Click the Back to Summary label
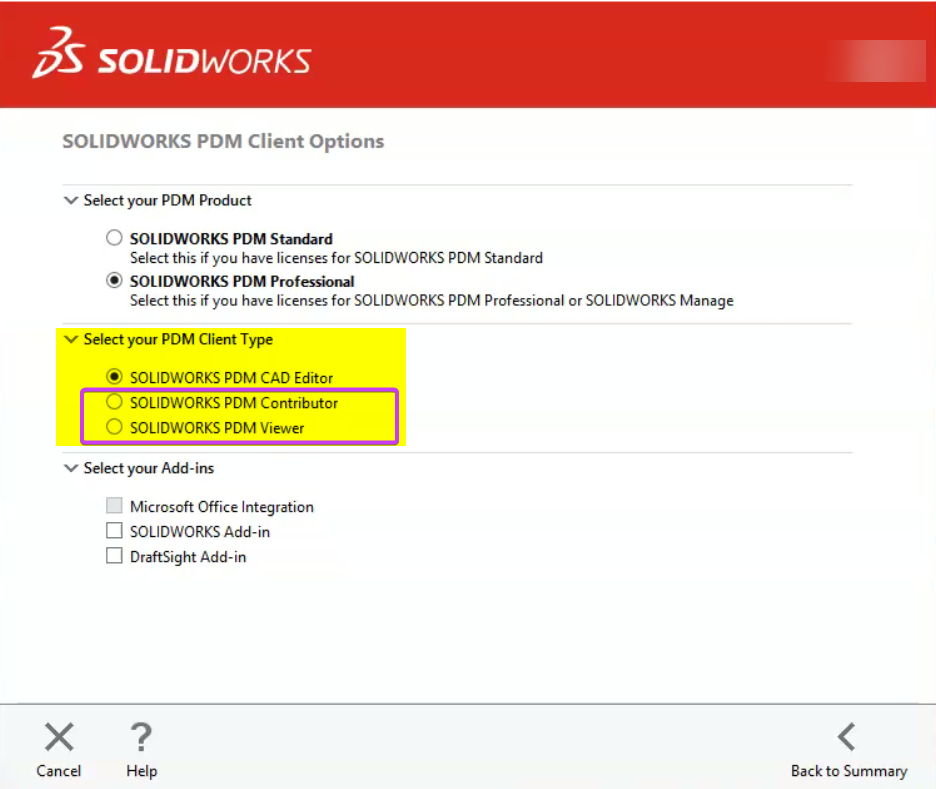The width and height of the screenshot is (936, 789). (849, 770)
